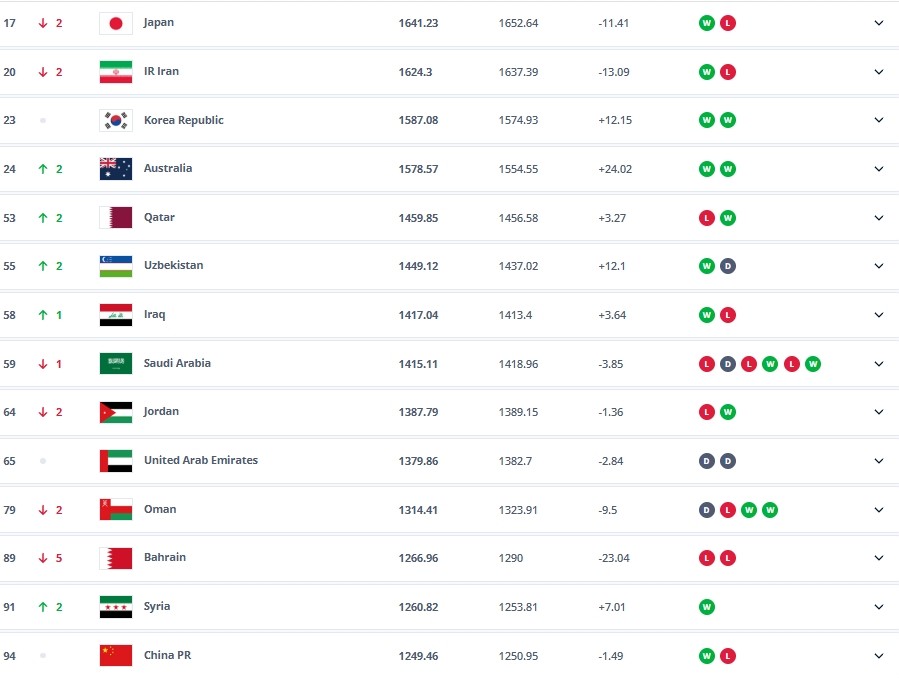Expand the Japan row chevron
Screen dimensions: 899x678
879,23
